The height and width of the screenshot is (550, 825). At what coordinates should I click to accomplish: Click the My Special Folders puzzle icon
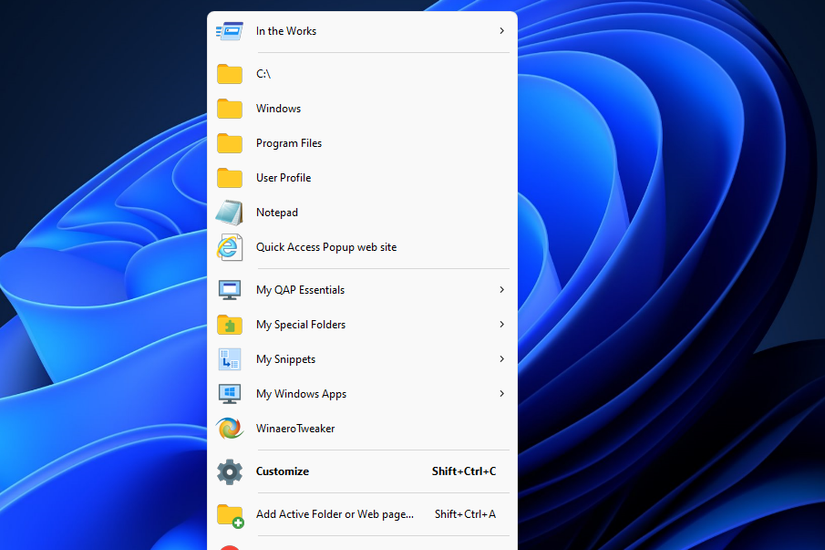tap(229, 325)
